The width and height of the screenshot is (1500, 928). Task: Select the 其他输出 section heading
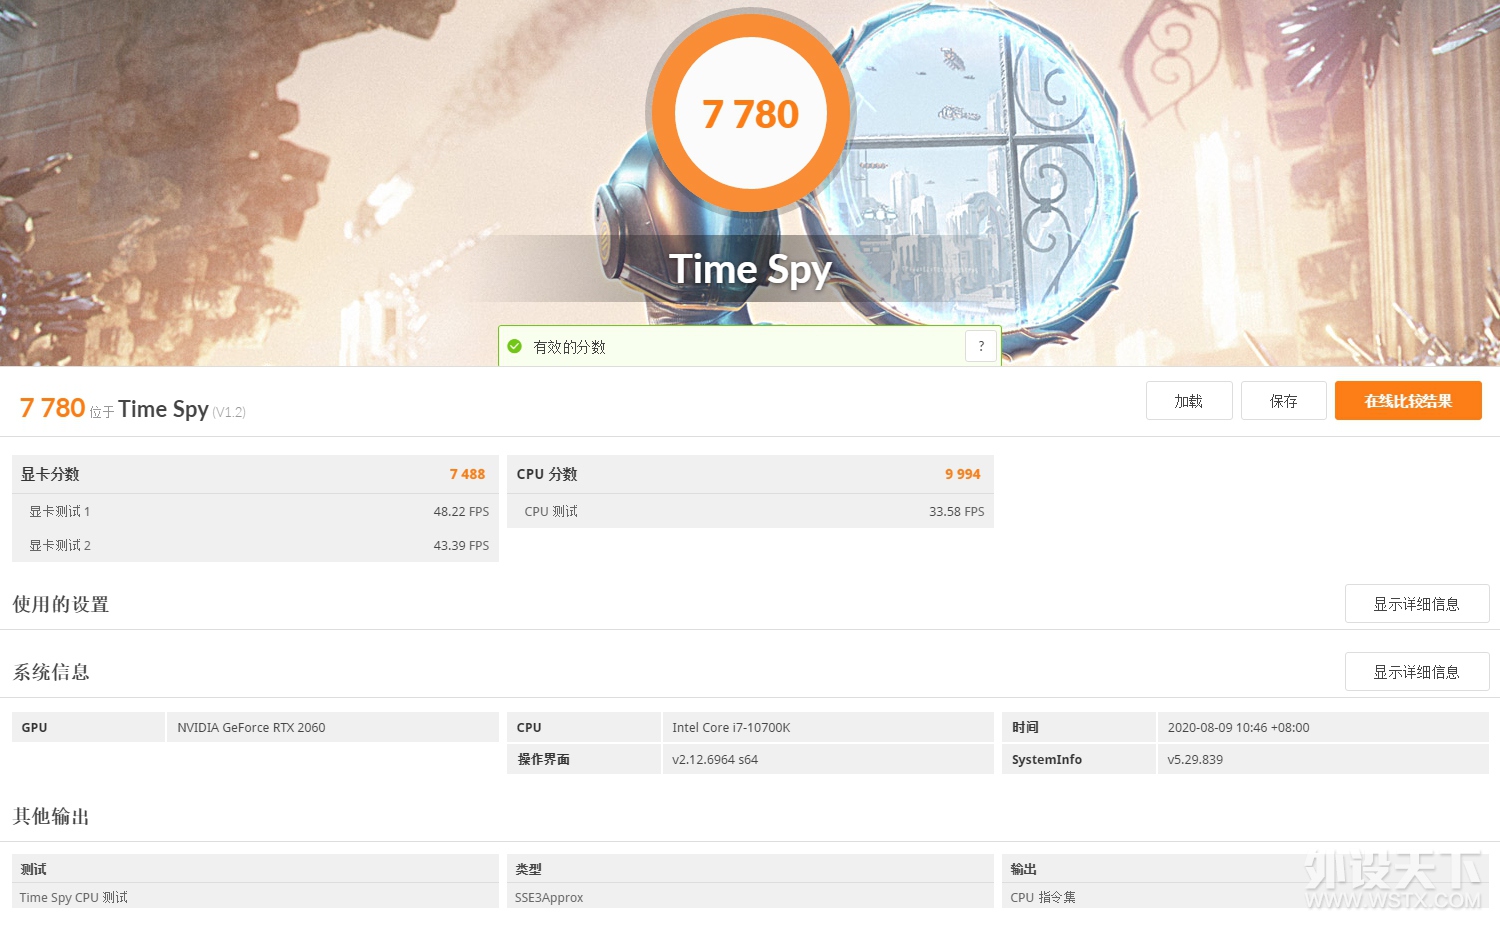(51, 816)
